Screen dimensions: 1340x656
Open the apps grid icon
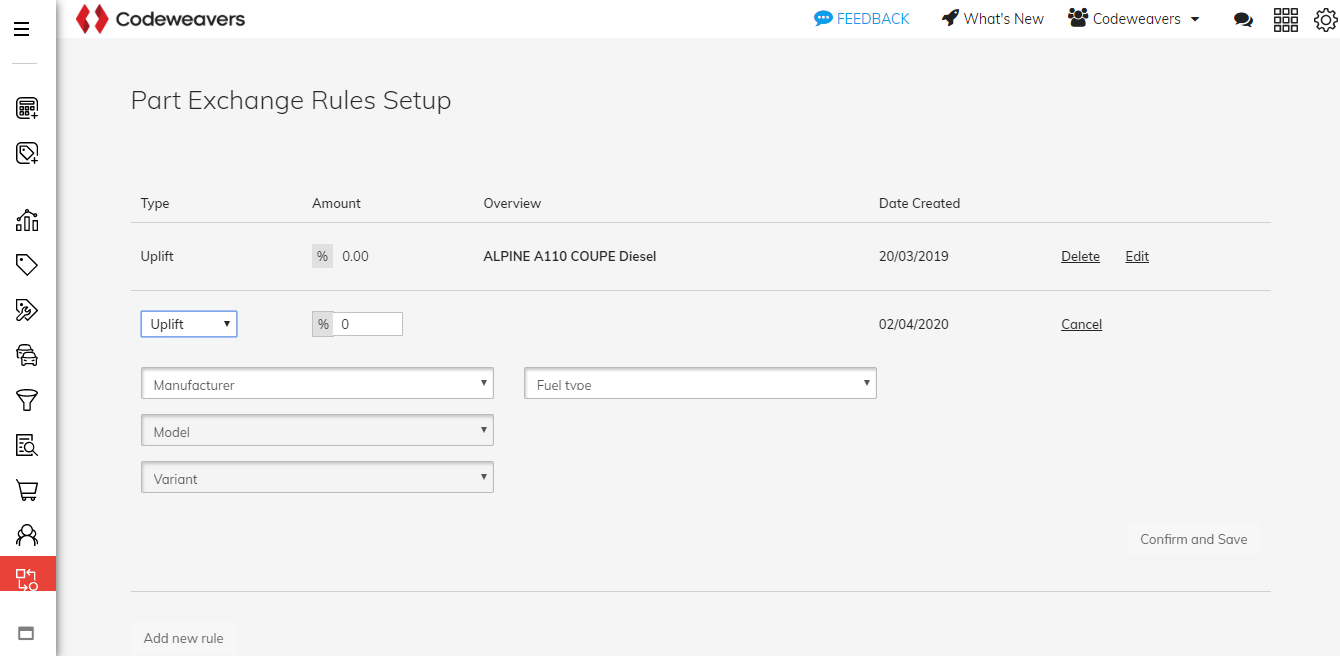(x=1285, y=19)
